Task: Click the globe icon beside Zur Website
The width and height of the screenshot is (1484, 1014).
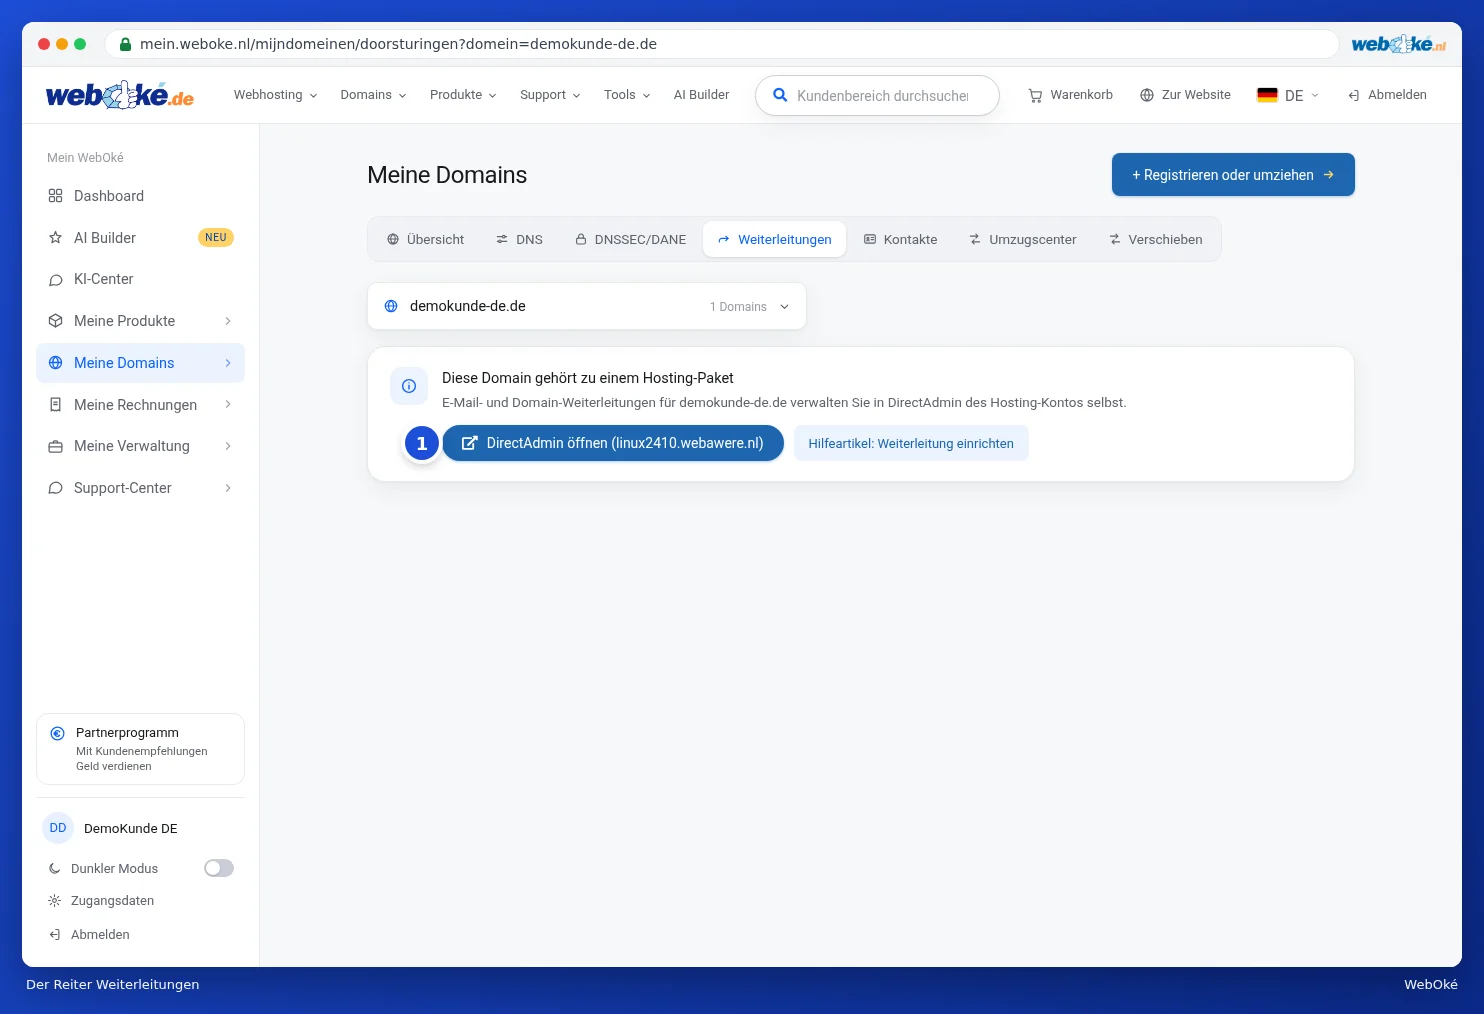Action: (x=1147, y=95)
